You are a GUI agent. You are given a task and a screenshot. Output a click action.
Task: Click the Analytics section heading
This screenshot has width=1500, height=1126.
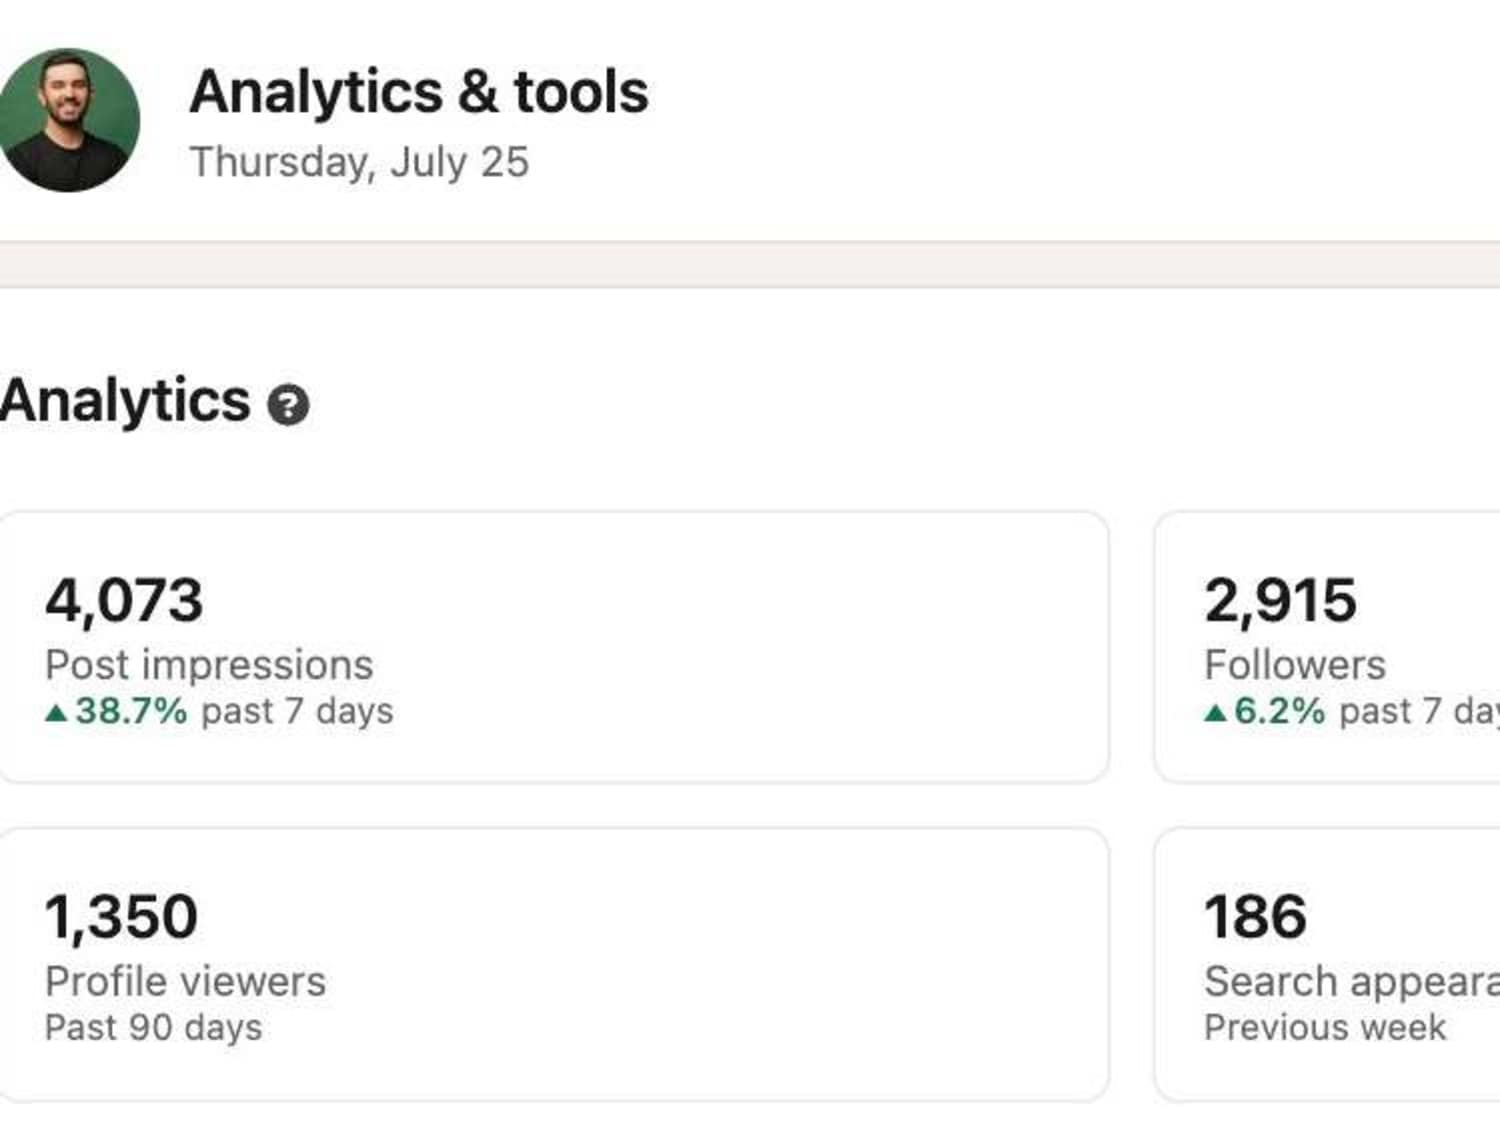(125, 401)
